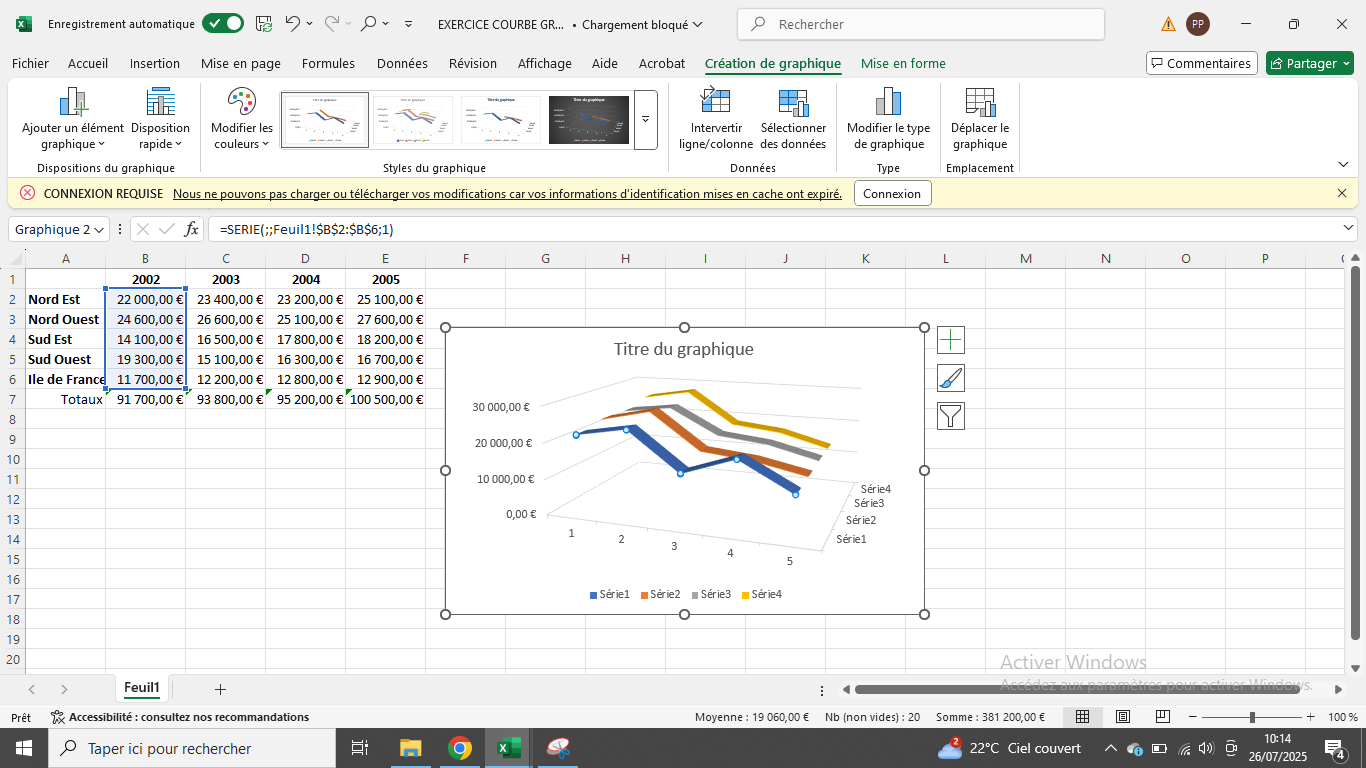Click the chart filters funnel button

pyautogui.click(x=951, y=416)
